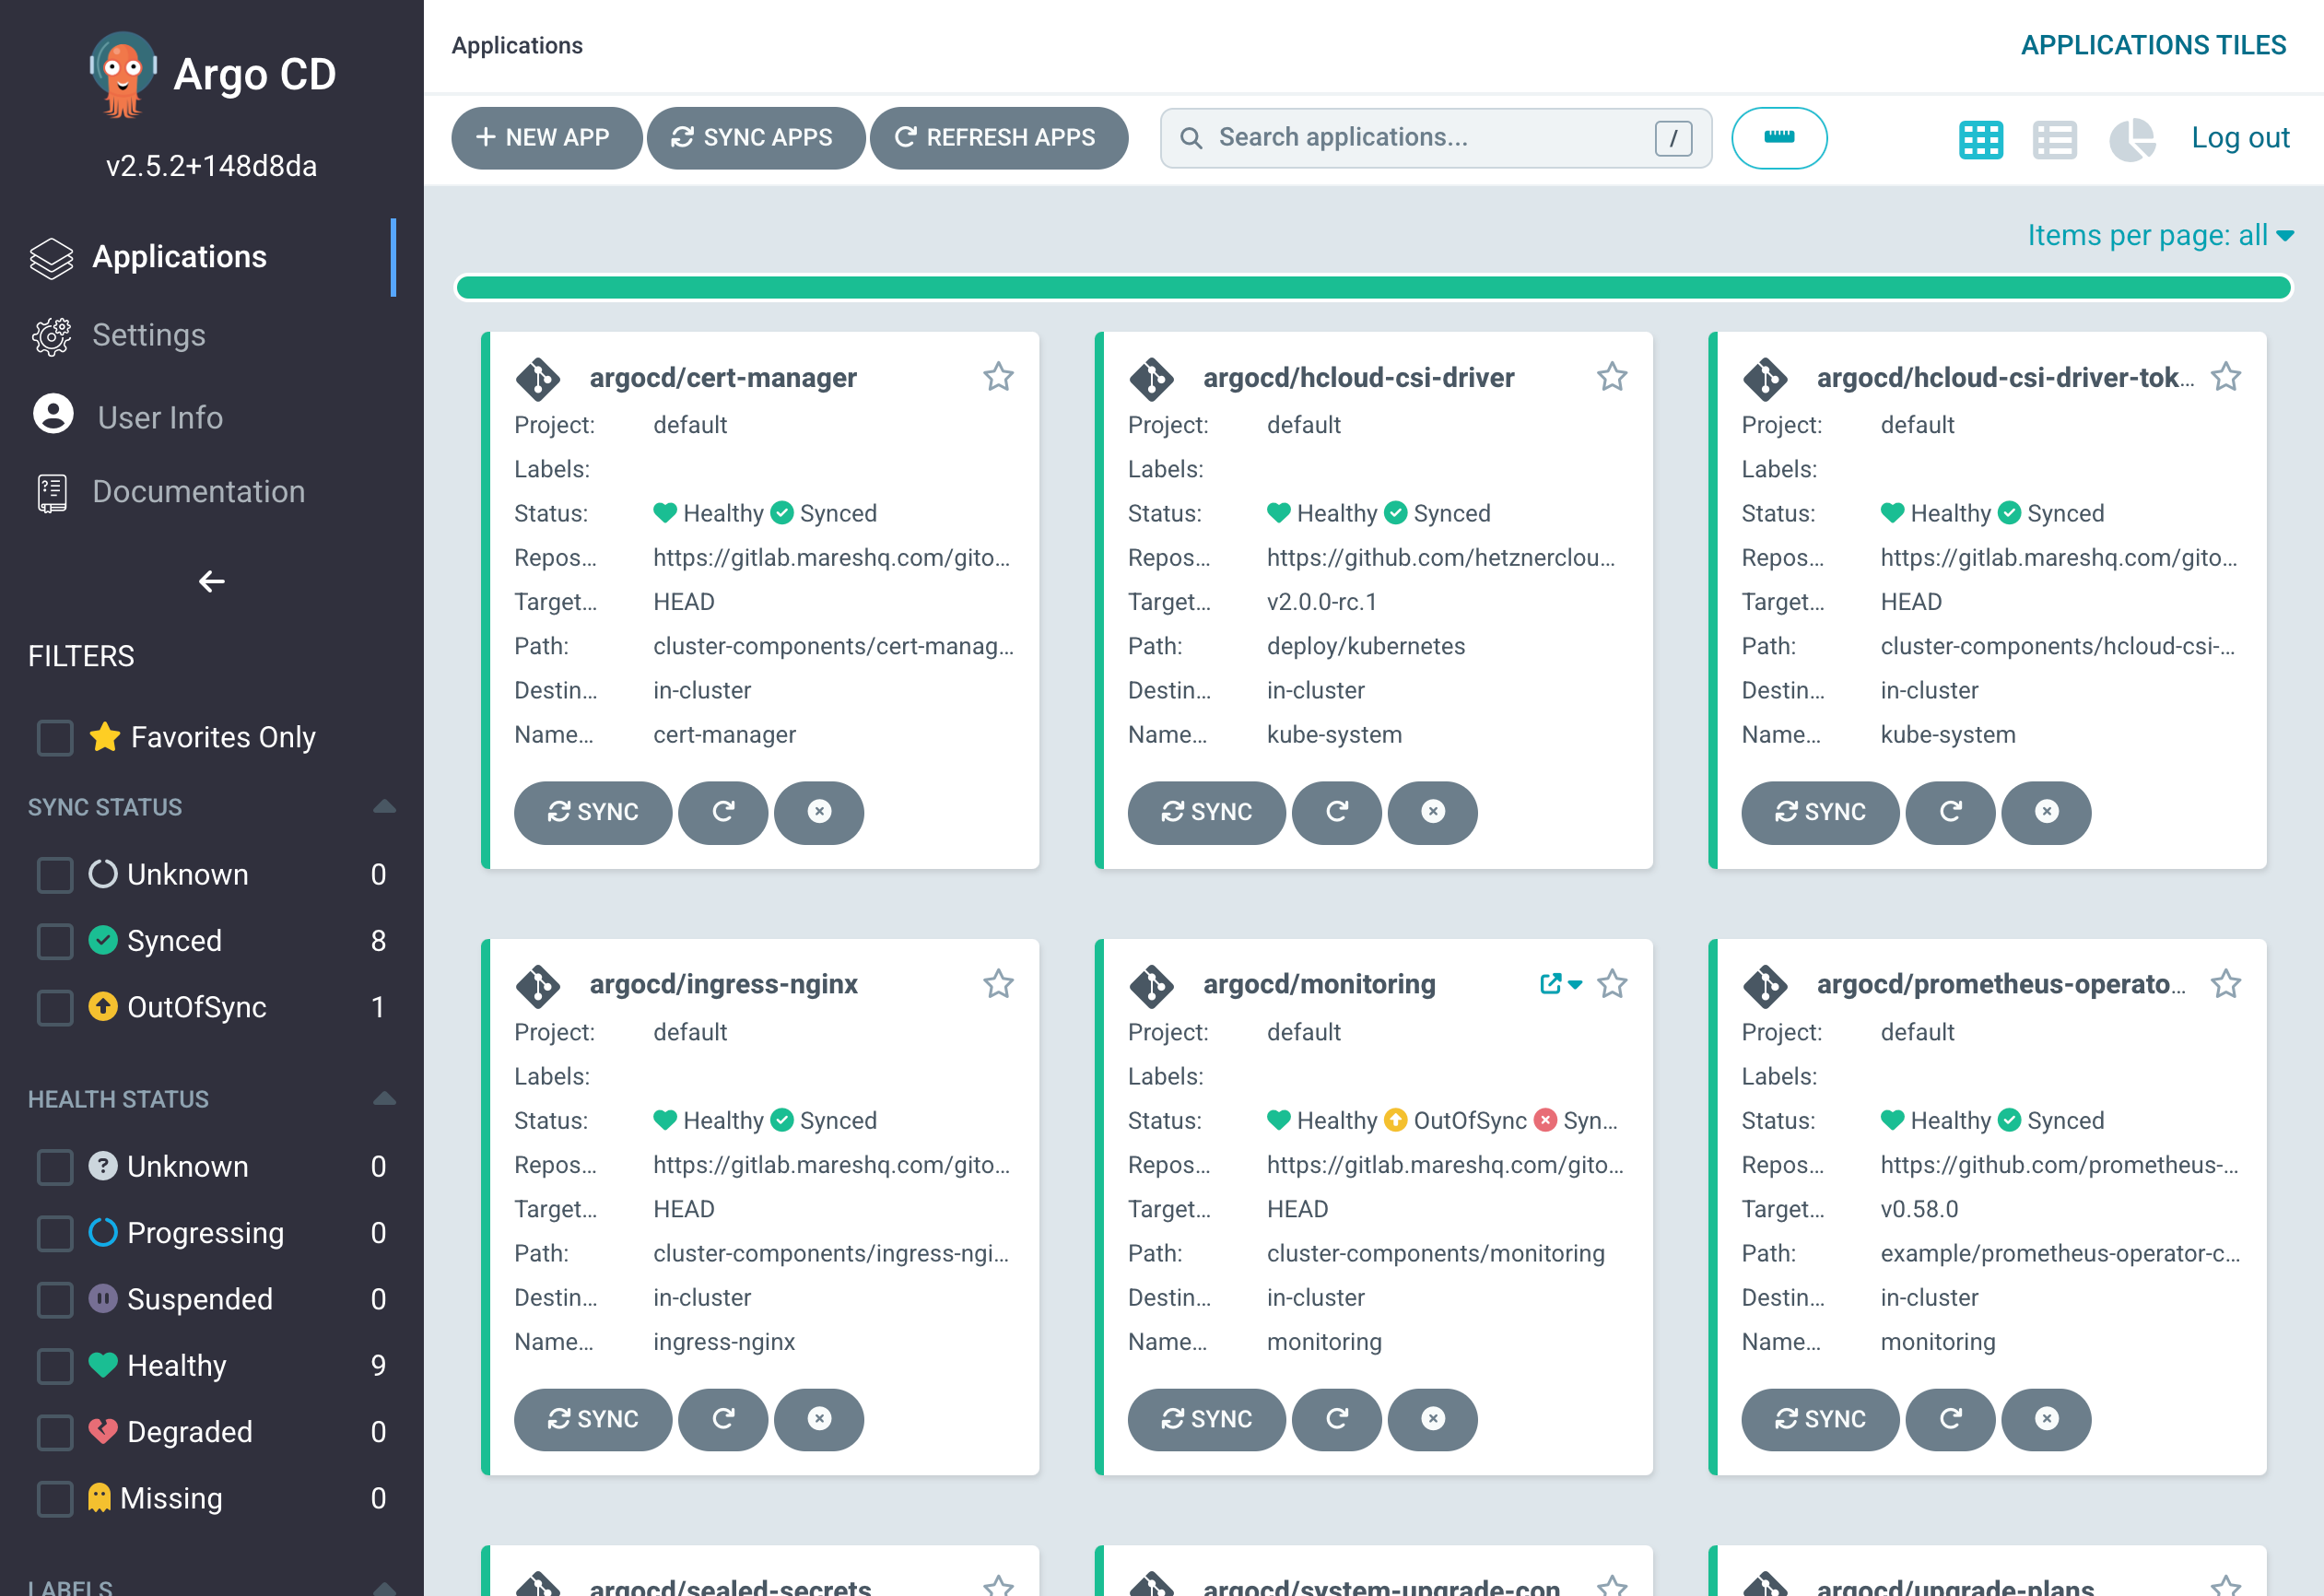
Task: Open User Info in the sidebar
Action: coord(159,417)
